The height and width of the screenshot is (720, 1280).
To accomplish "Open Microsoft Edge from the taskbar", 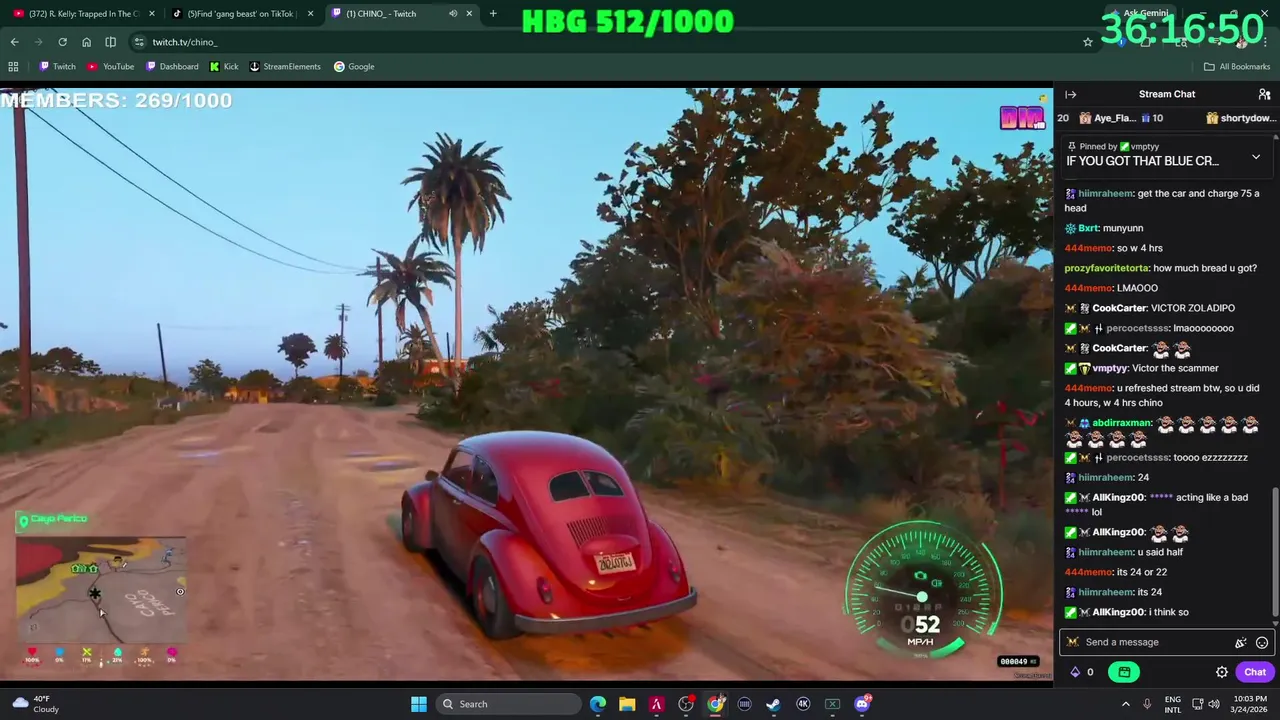I will [598, 704].
